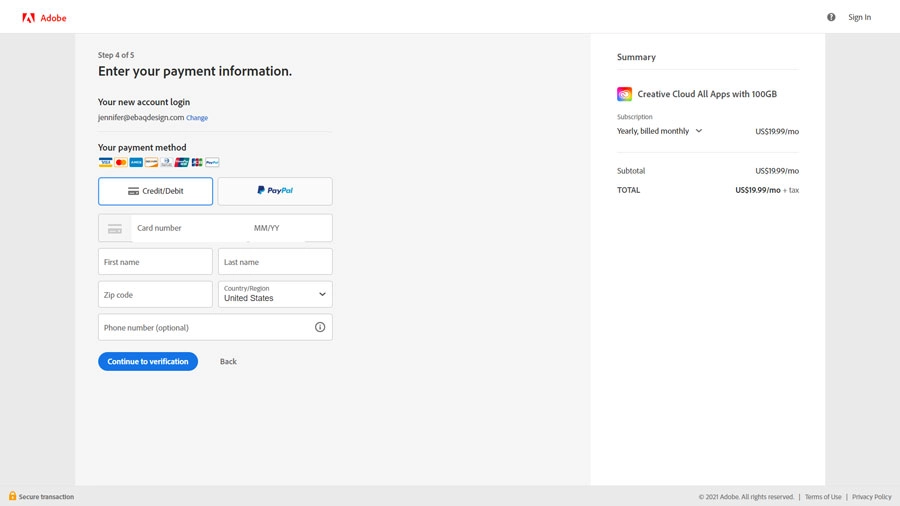This screenshot has width=900, height=506.
Task: Click the Mastercard icon
Action: [x=121, y=162]
